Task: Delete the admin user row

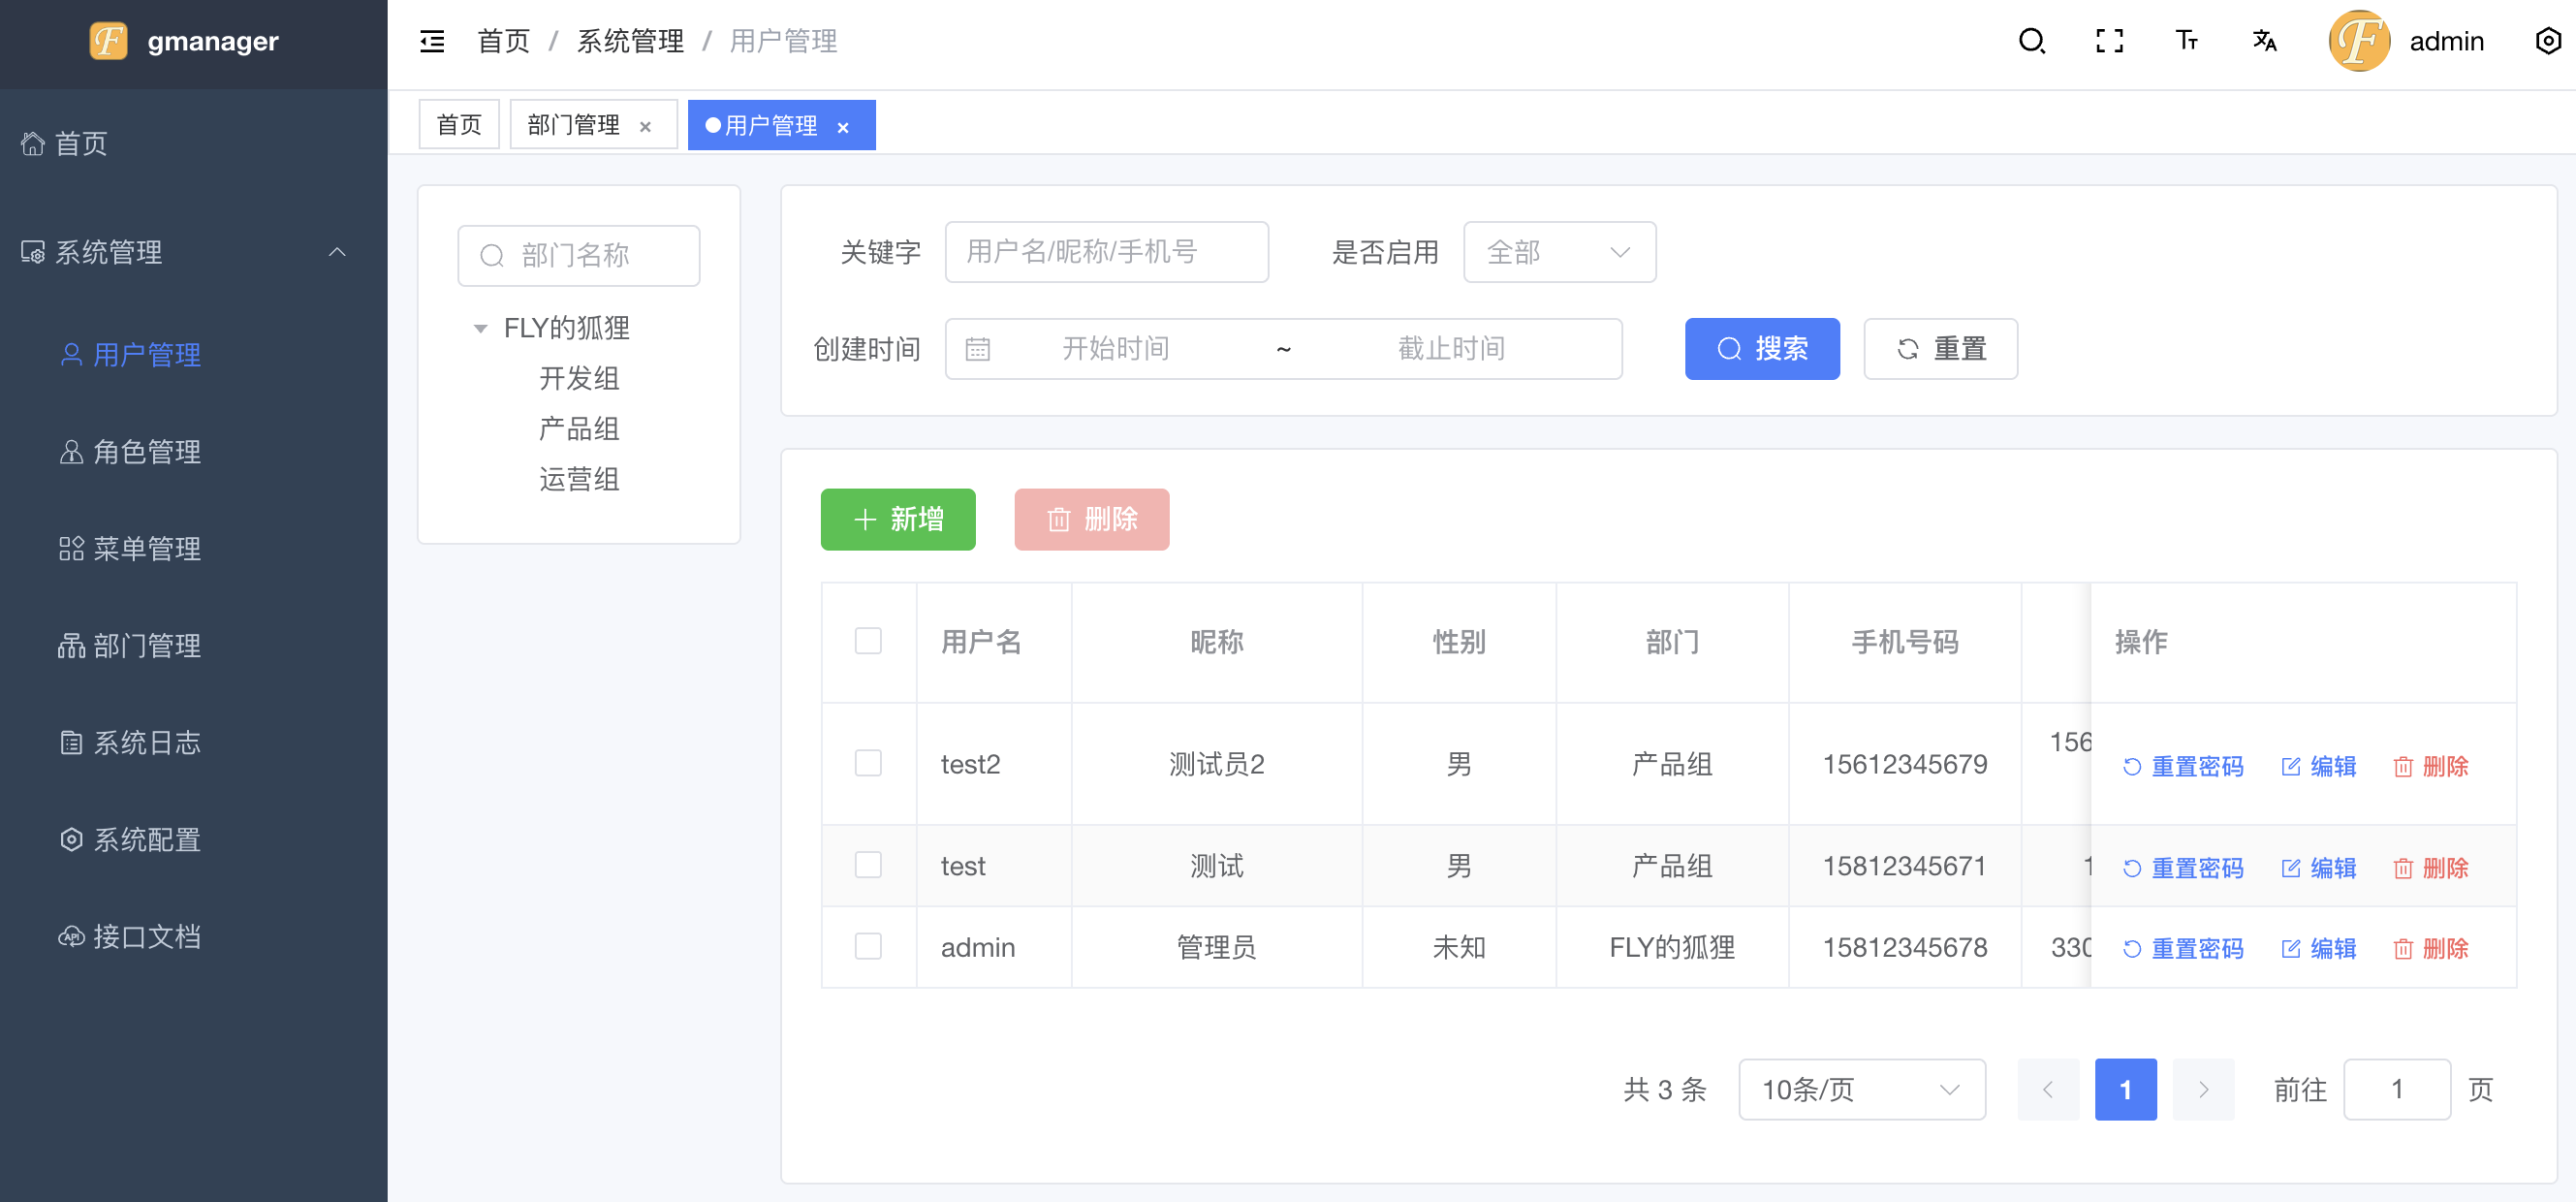Action: (x=2431, y=948)
